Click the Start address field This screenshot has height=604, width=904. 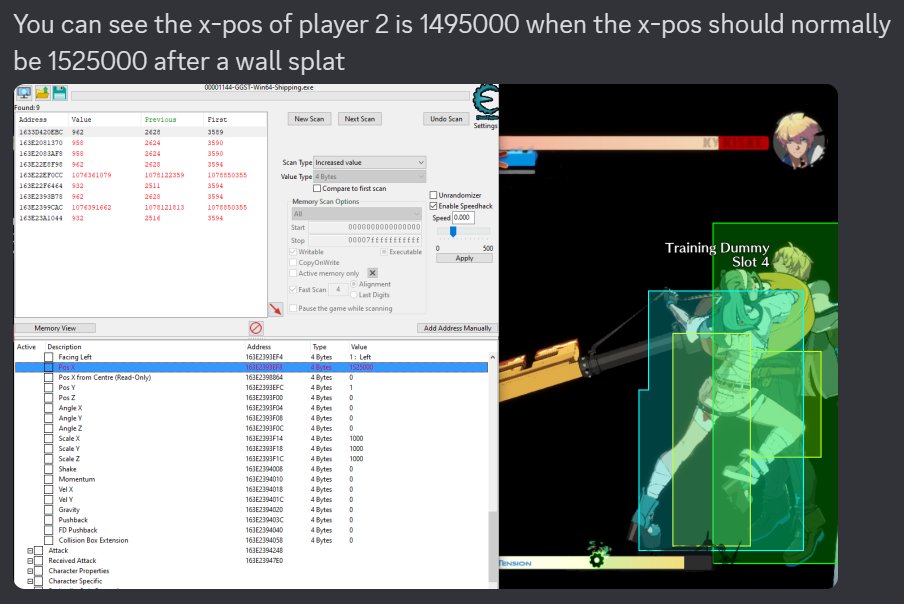coord(365,227)
